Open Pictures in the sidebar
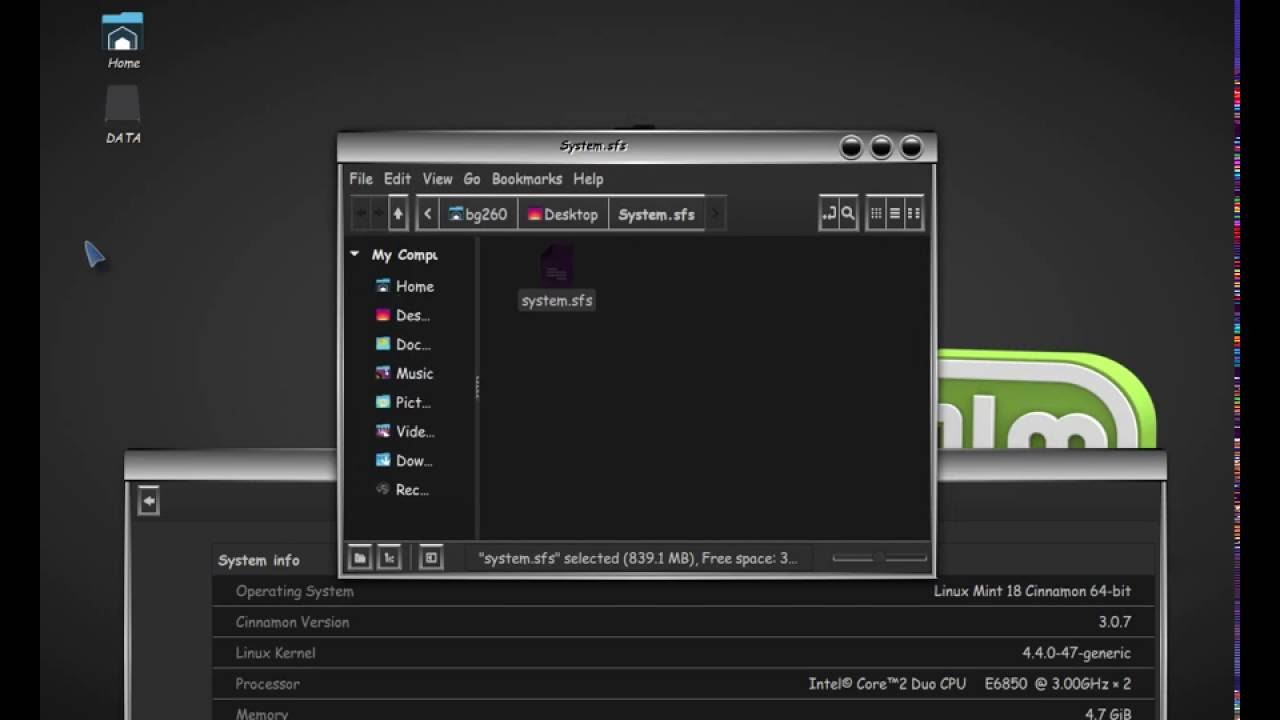 403,402
